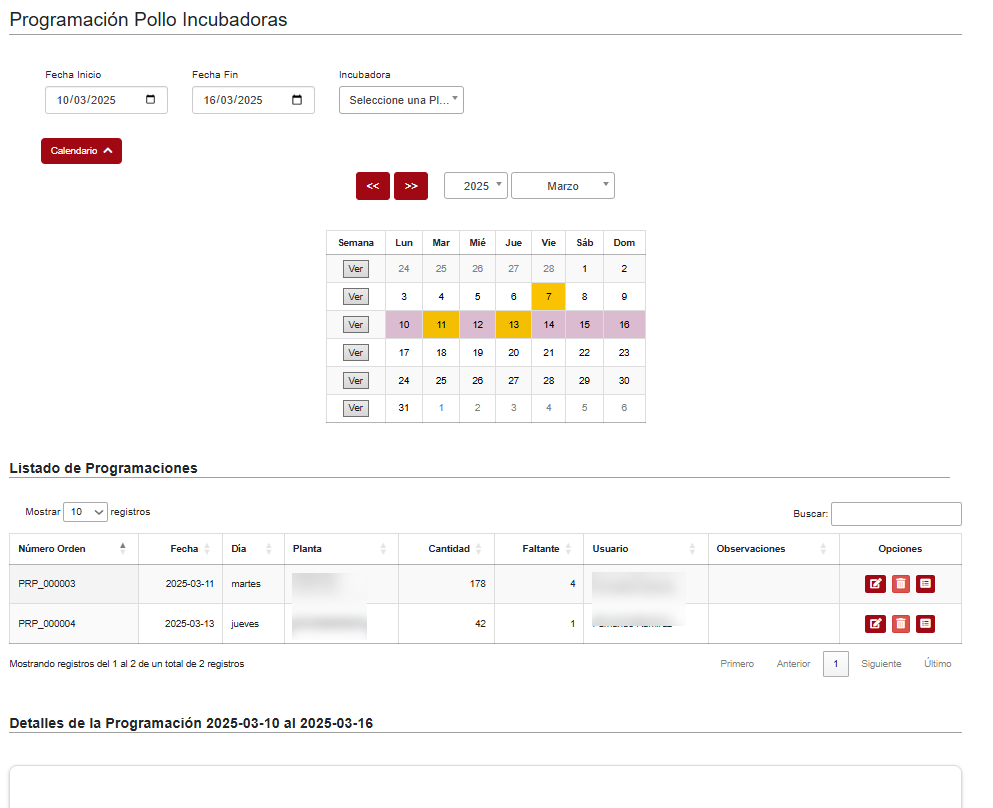Image resolution: width=993 pixels, height=808 pixels.
Task: Sort by Fecha column
Action: click(x=180, y=548)
